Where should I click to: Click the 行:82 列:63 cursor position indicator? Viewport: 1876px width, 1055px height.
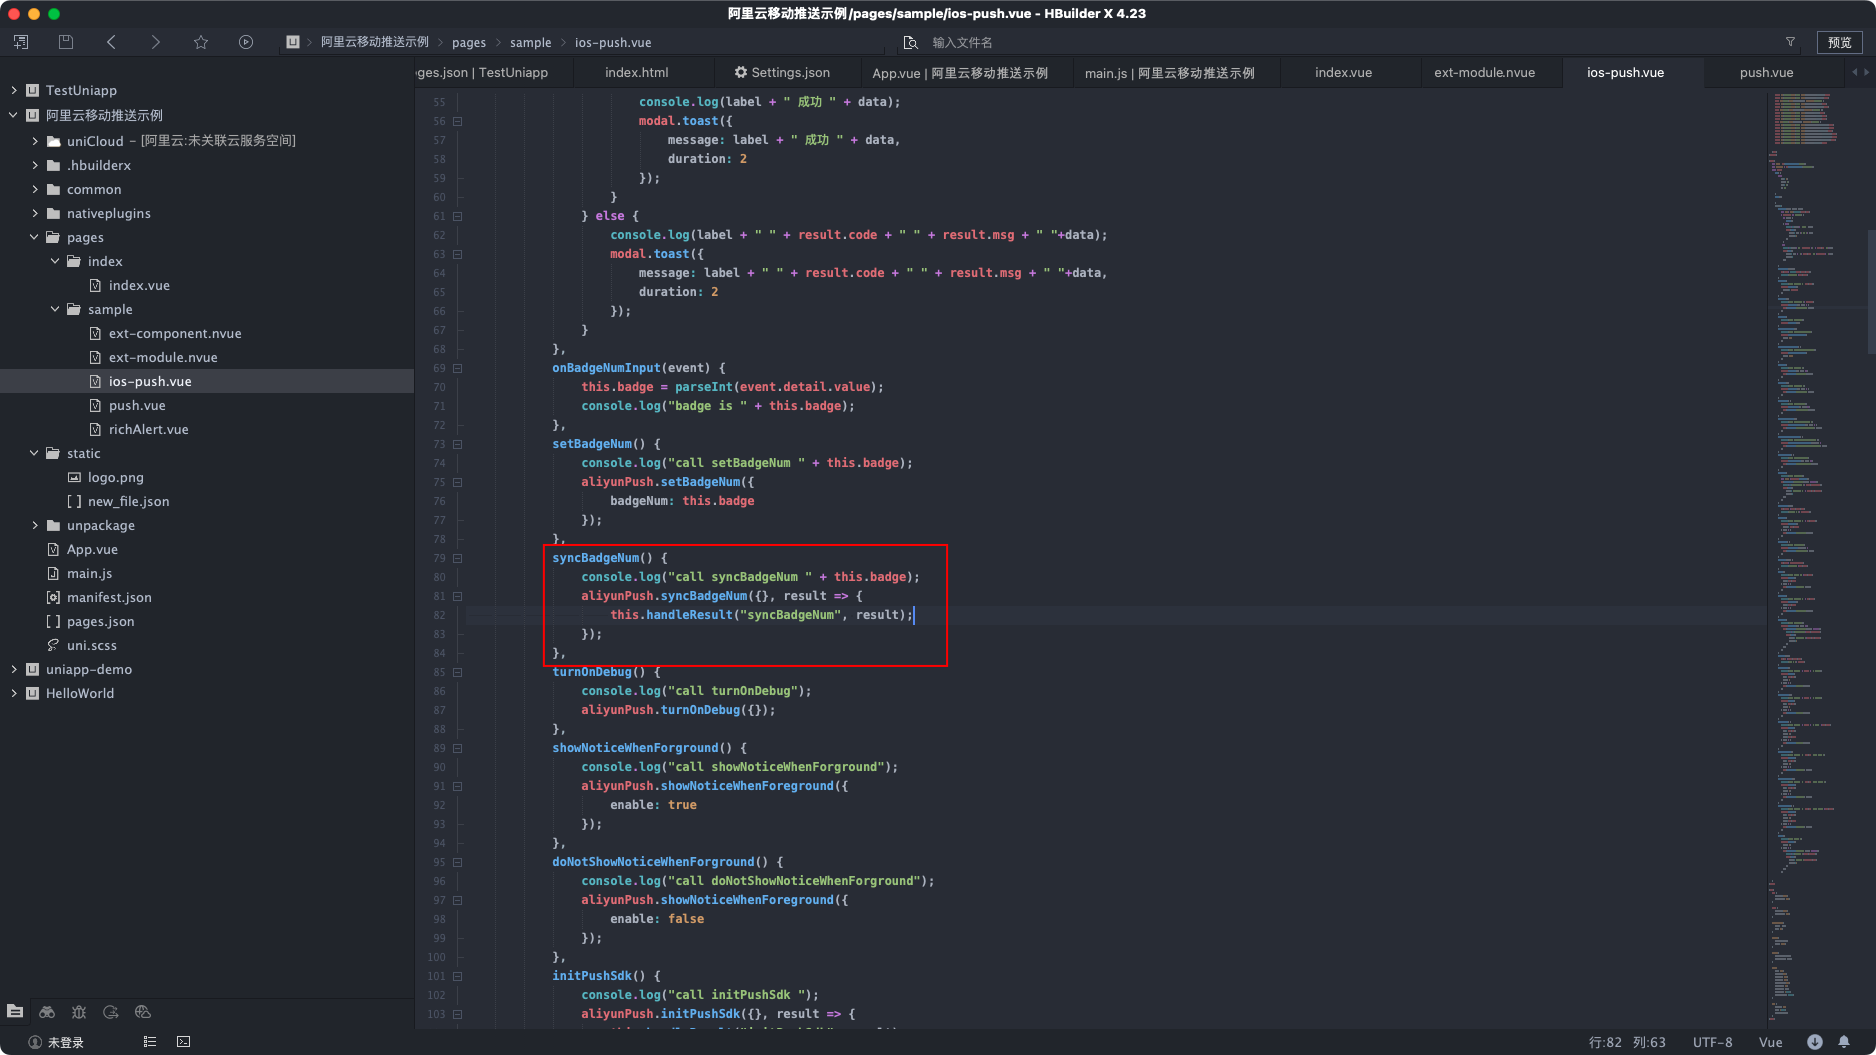[1628, 1042]
